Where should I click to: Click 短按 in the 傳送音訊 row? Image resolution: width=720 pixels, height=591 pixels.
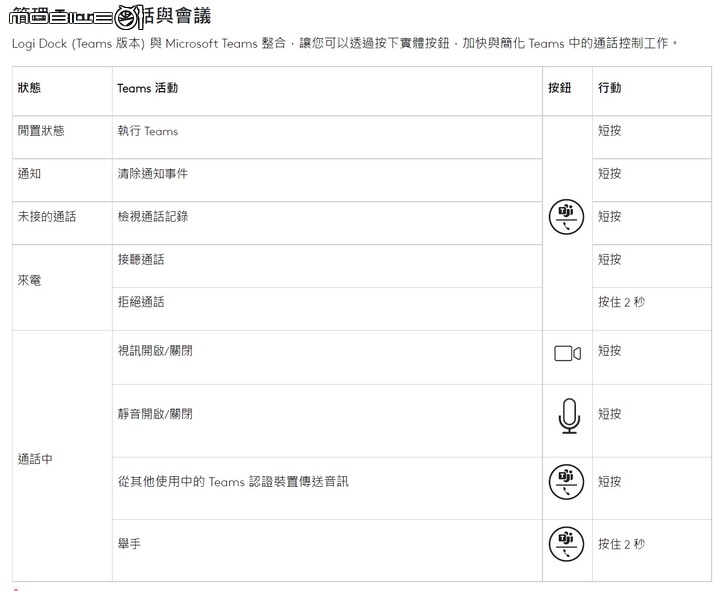tap(609, 481)
